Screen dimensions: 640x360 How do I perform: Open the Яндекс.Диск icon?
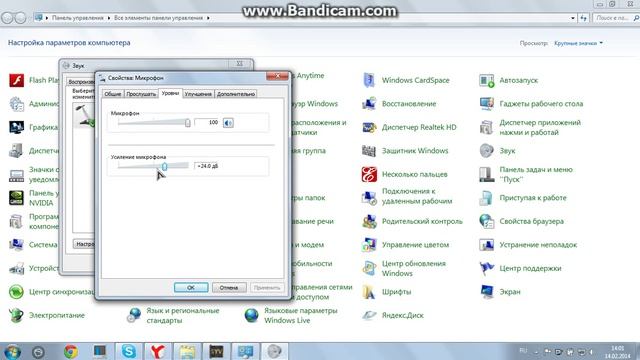(x=369, y=315)
